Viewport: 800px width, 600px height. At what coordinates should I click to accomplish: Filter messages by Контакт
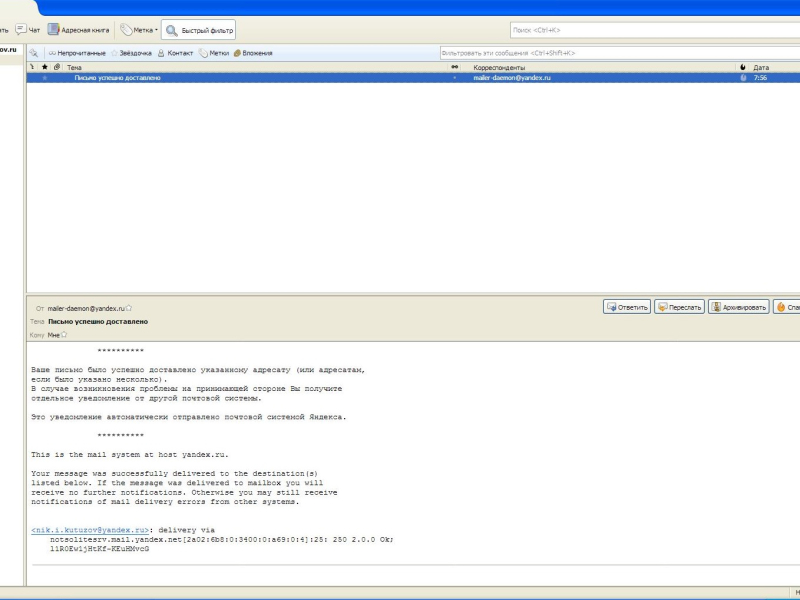click(176, 53)
